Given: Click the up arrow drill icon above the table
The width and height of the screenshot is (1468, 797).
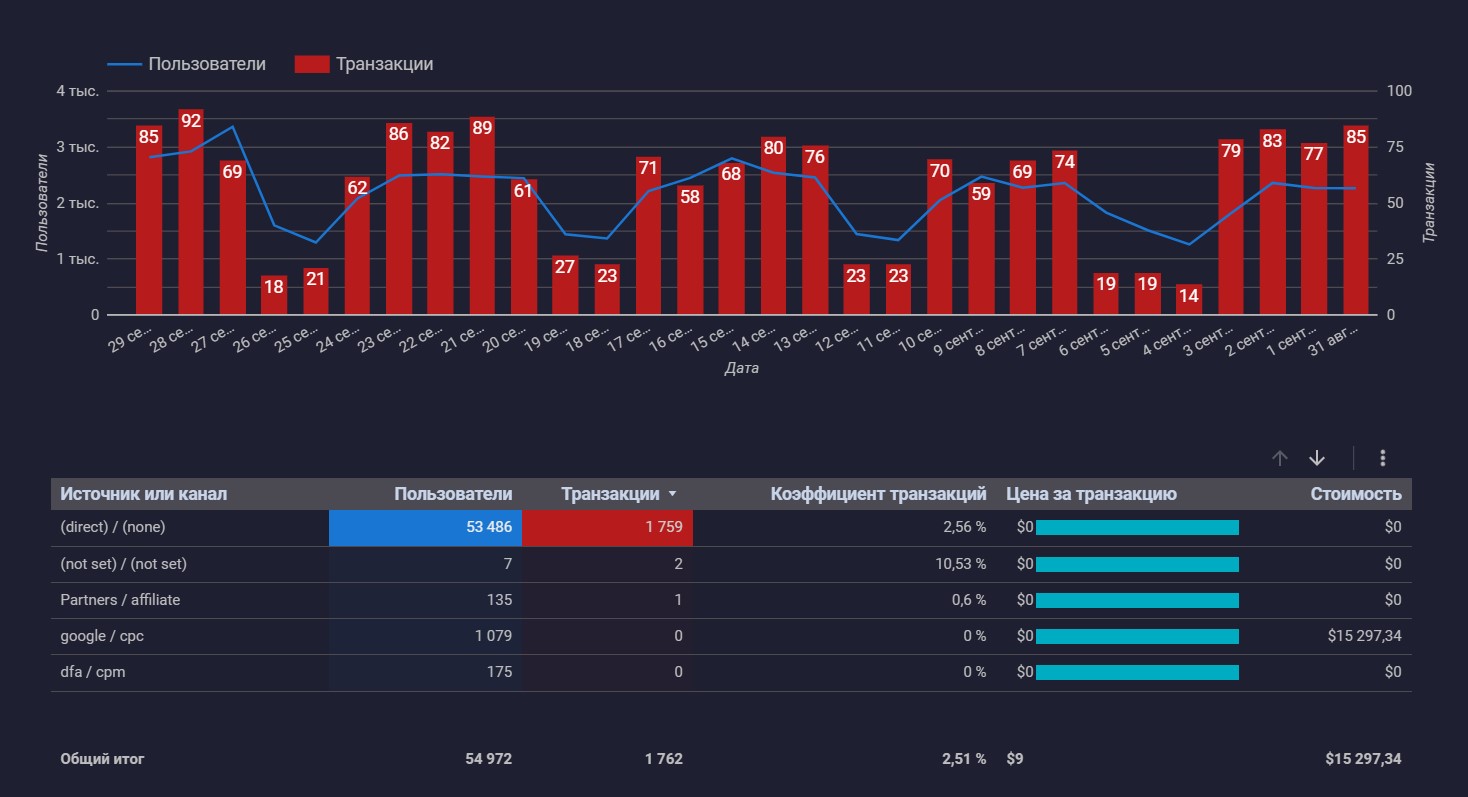Looking at the screenshot, I should (x=1279, y=458).
